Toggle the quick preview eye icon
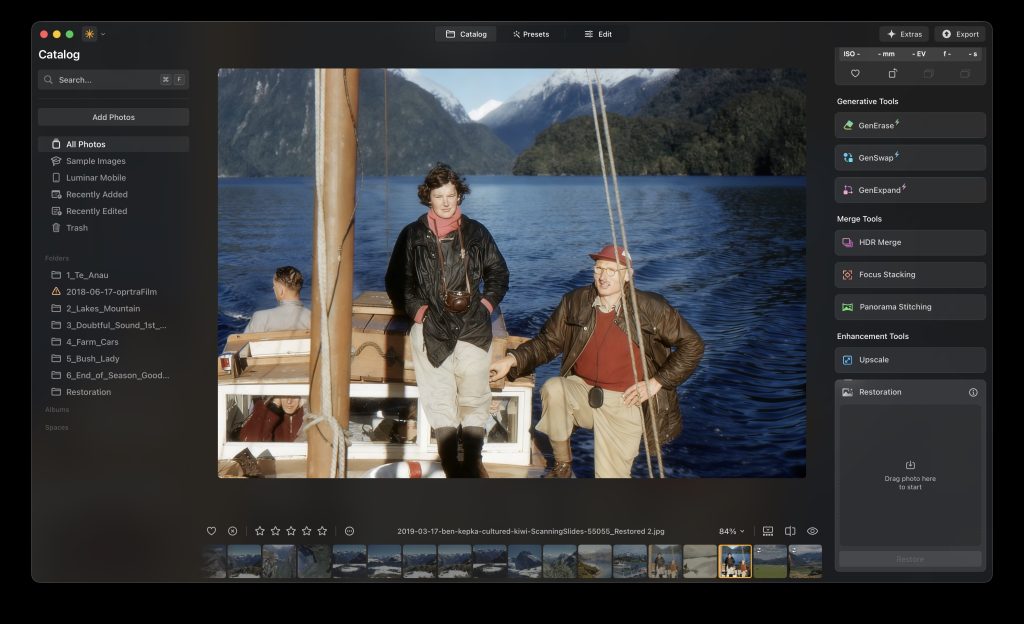This screenshot has height=624, width=1024. pos(811,530)
